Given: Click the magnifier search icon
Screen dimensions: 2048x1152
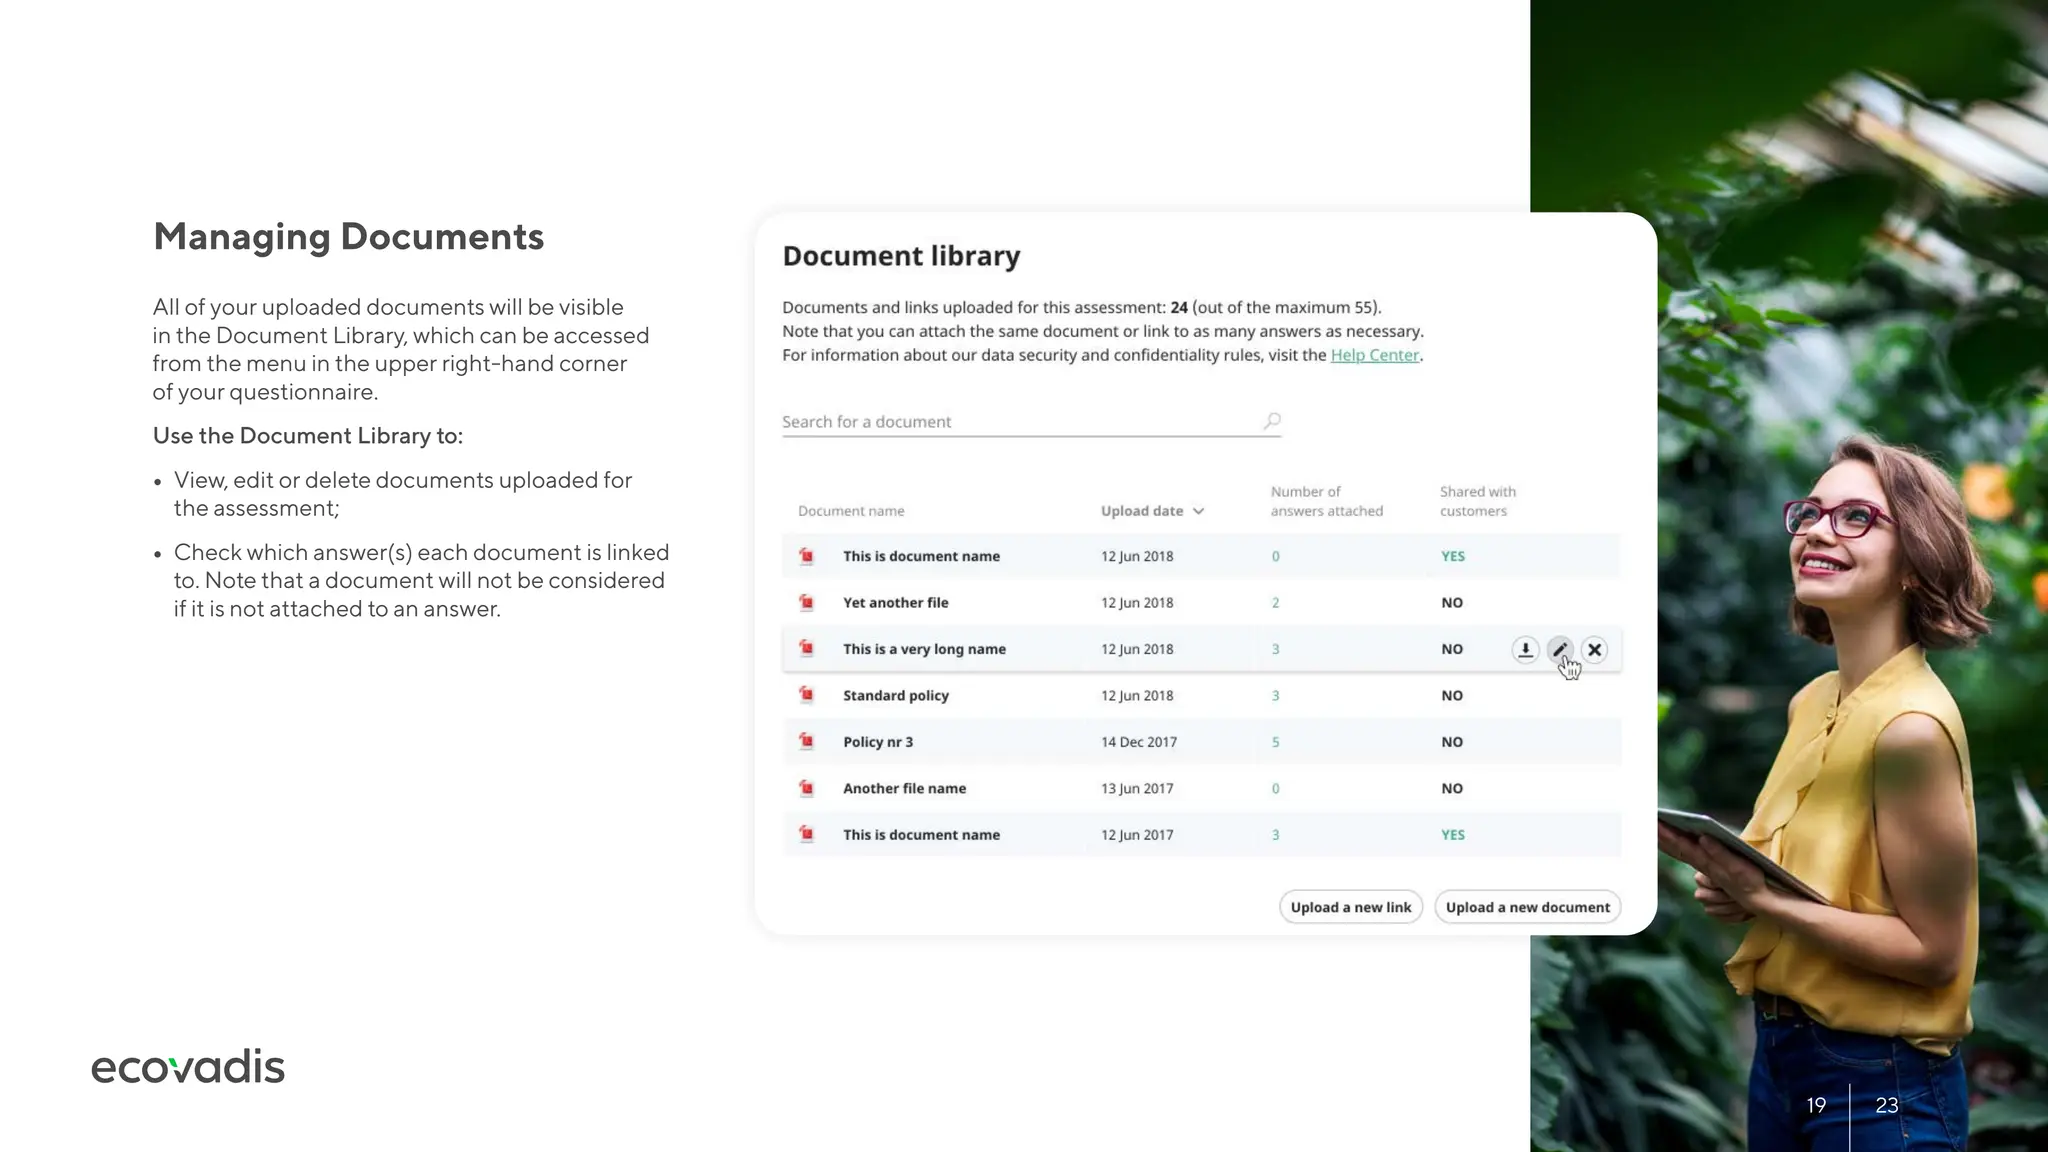Looking at the screenshot, I should pos(1272,421).
